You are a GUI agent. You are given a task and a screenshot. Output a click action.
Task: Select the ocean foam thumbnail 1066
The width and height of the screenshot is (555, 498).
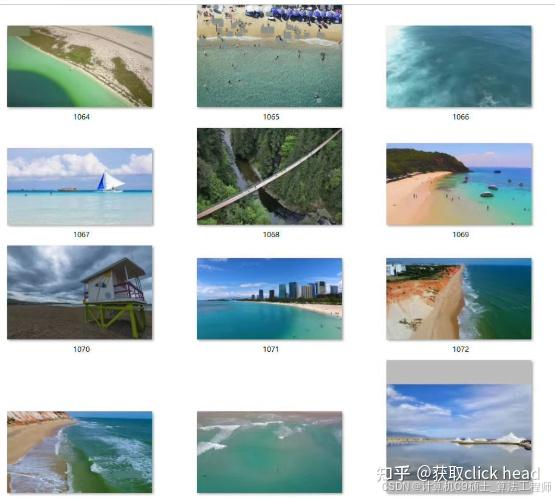point(459,66)
